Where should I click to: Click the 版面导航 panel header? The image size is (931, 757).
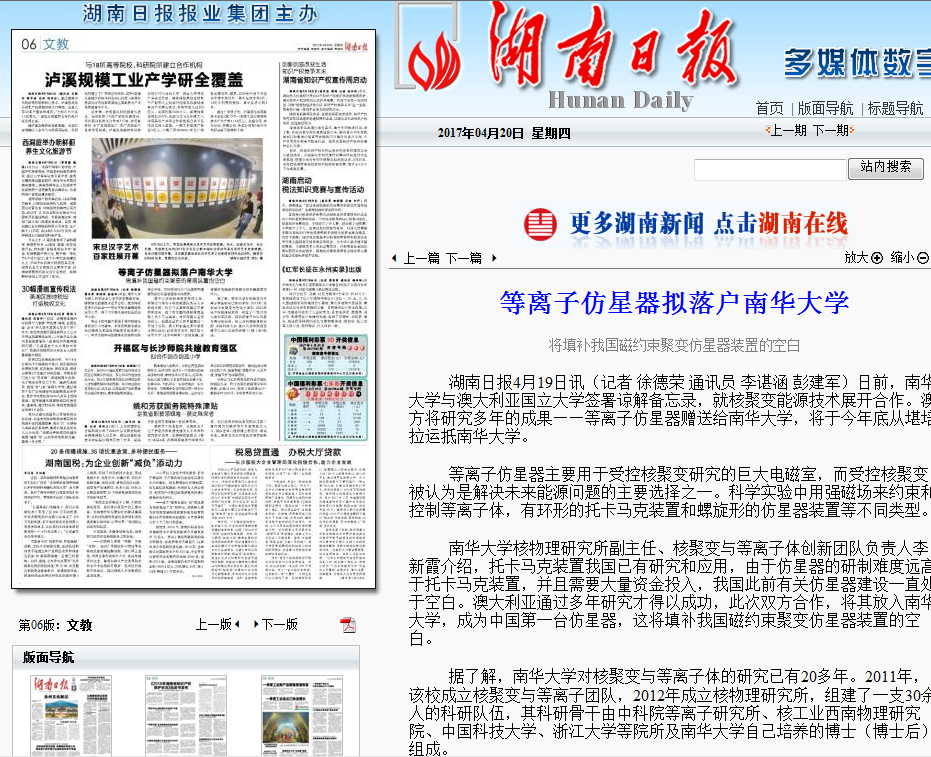click(186, 657)
